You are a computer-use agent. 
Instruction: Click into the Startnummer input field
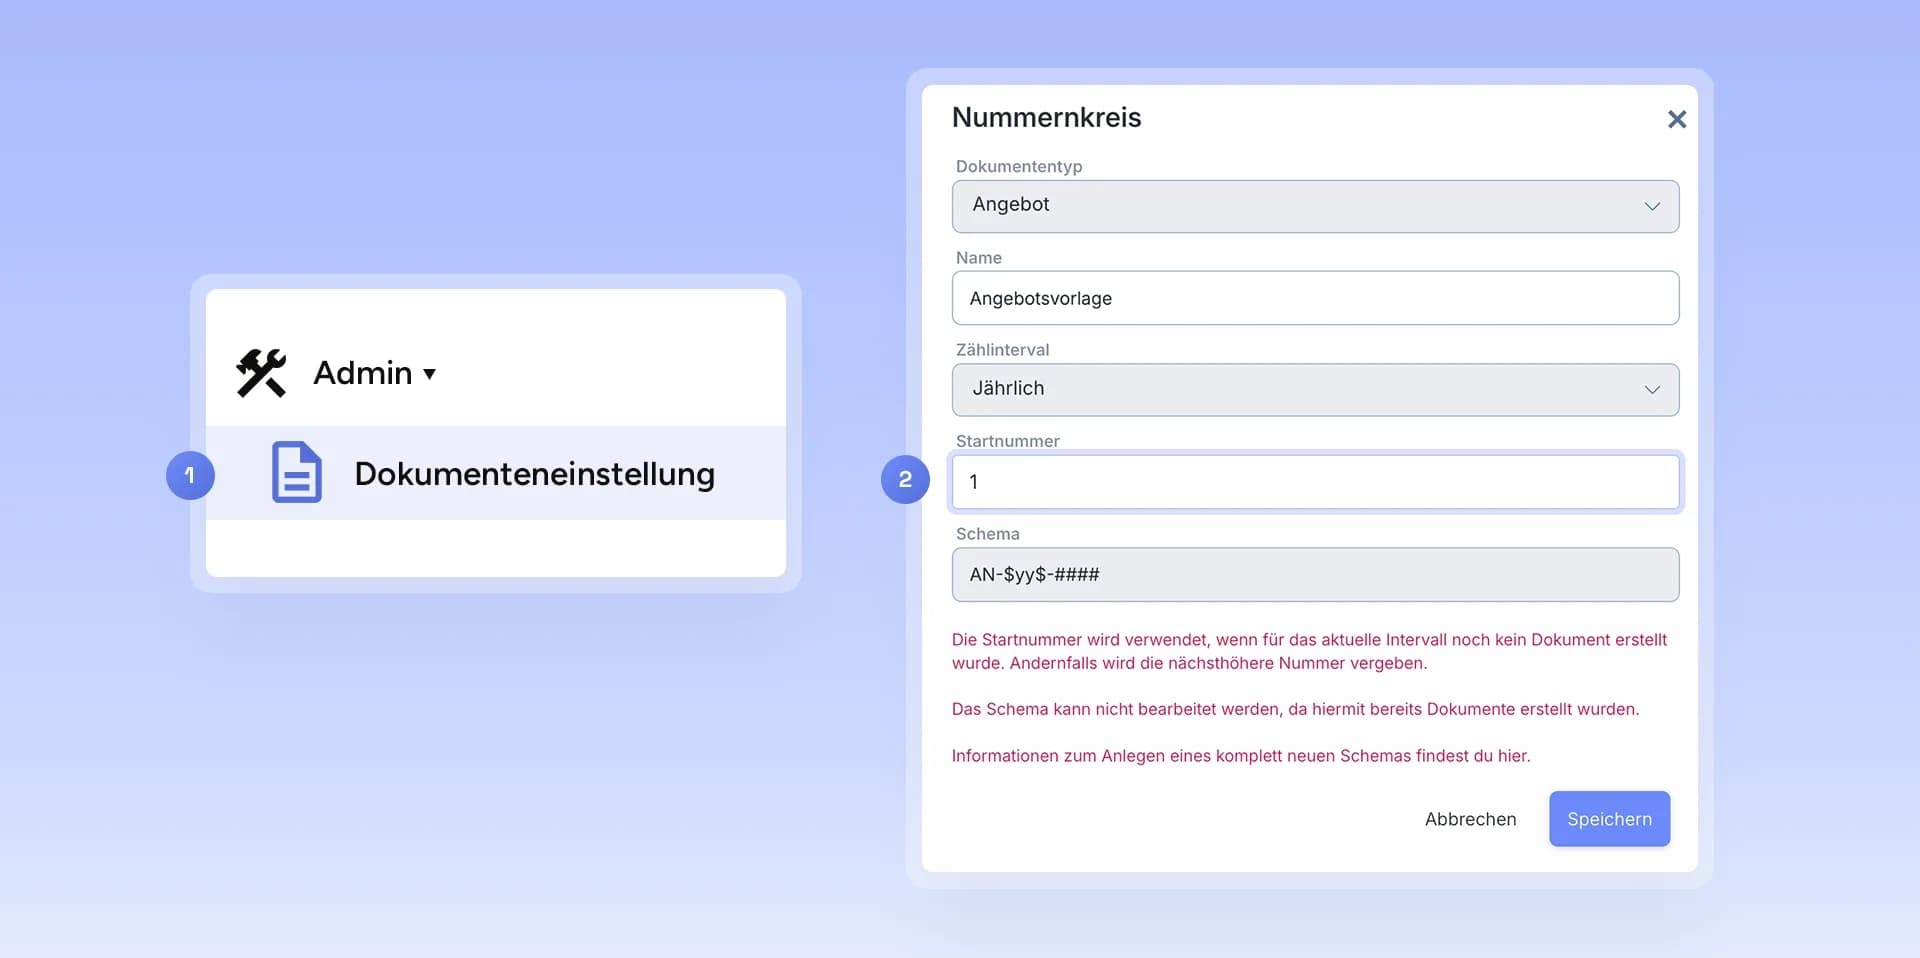tap(1315, 482)
